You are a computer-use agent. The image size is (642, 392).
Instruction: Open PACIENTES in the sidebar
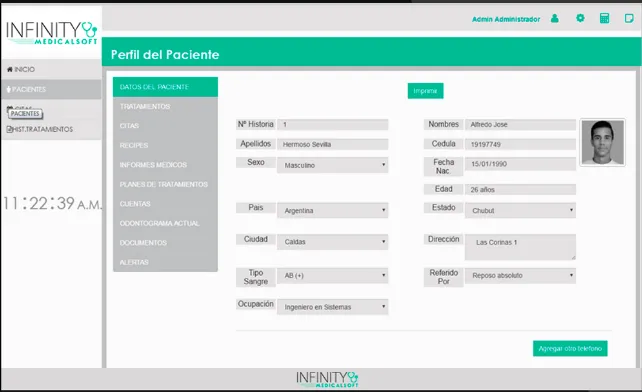click(x=51, y=89)
